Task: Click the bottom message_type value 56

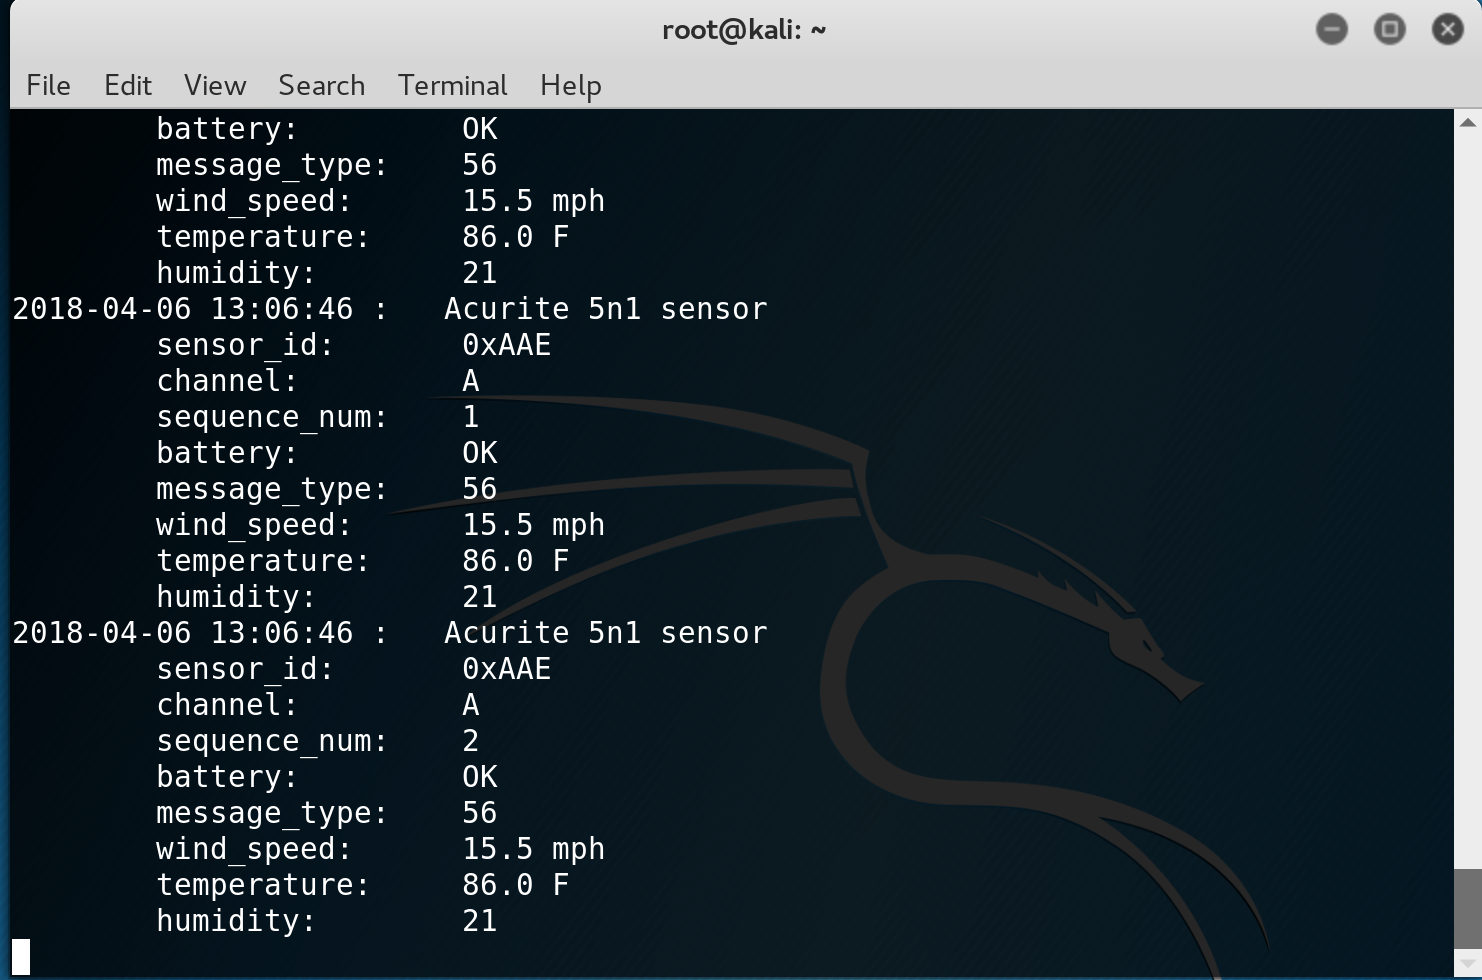Action: pyautogui.click(x=480, y=813)
